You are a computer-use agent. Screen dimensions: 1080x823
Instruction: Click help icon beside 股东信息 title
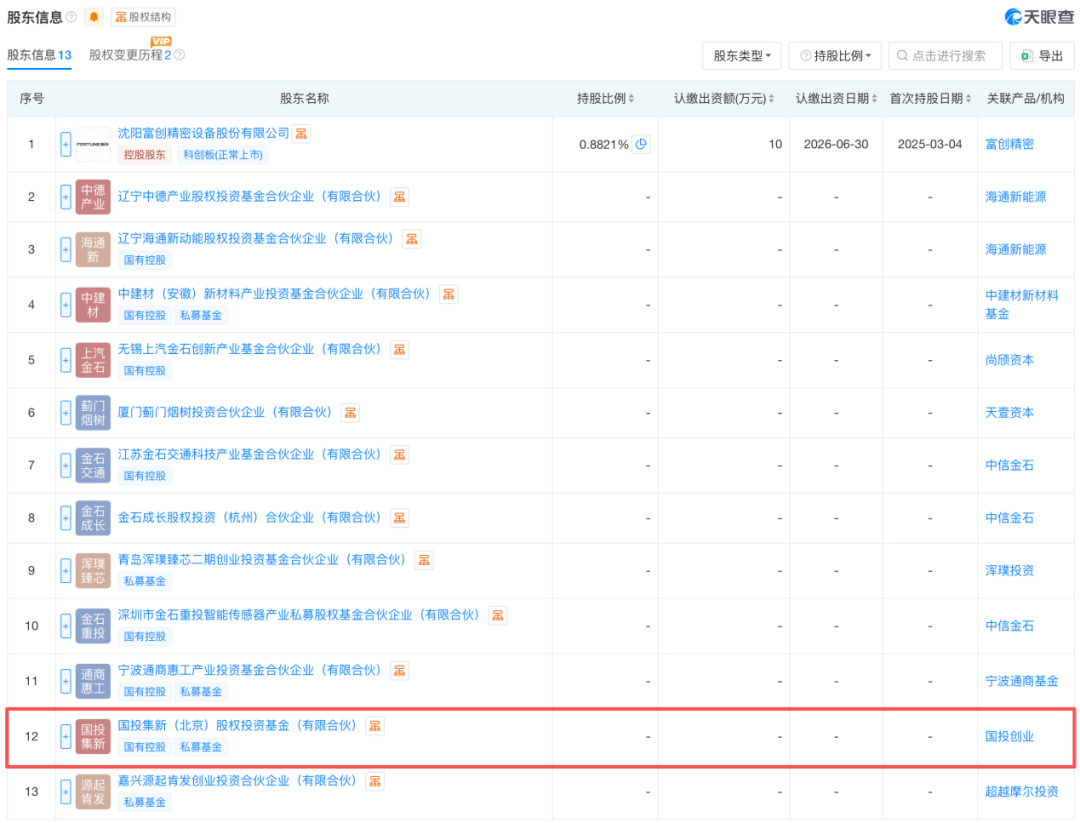[71, 17]
